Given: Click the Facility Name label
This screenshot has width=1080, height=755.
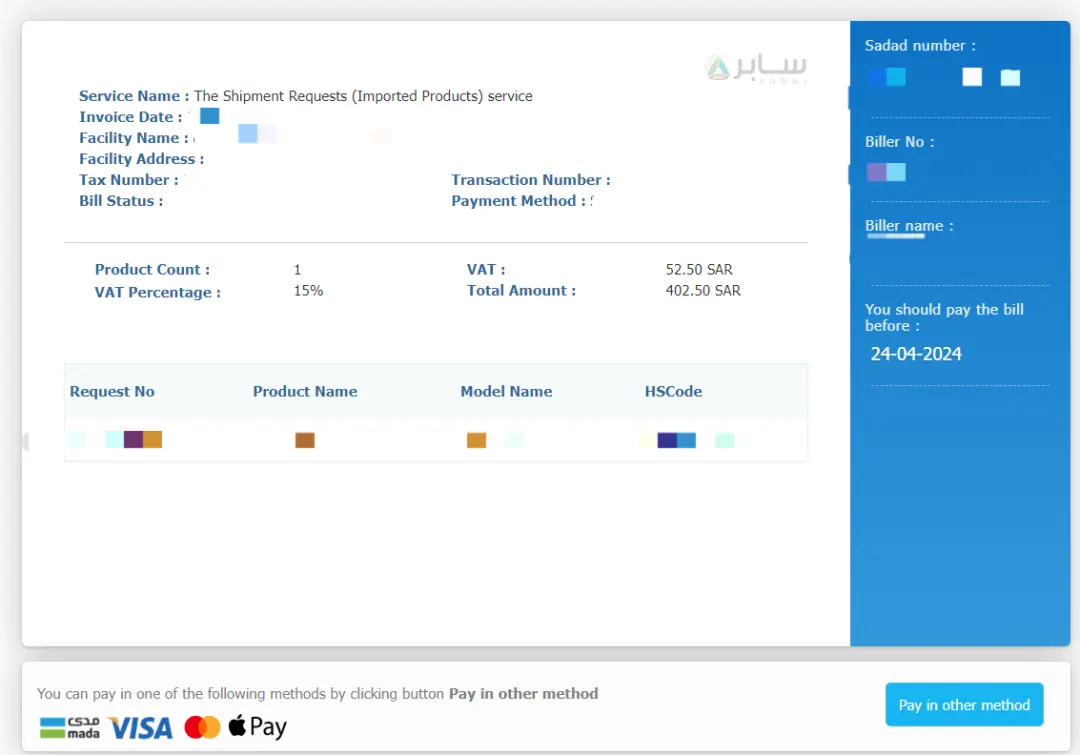Looking at the screenshot, I should pyautogui.click(x=134, y=138).
